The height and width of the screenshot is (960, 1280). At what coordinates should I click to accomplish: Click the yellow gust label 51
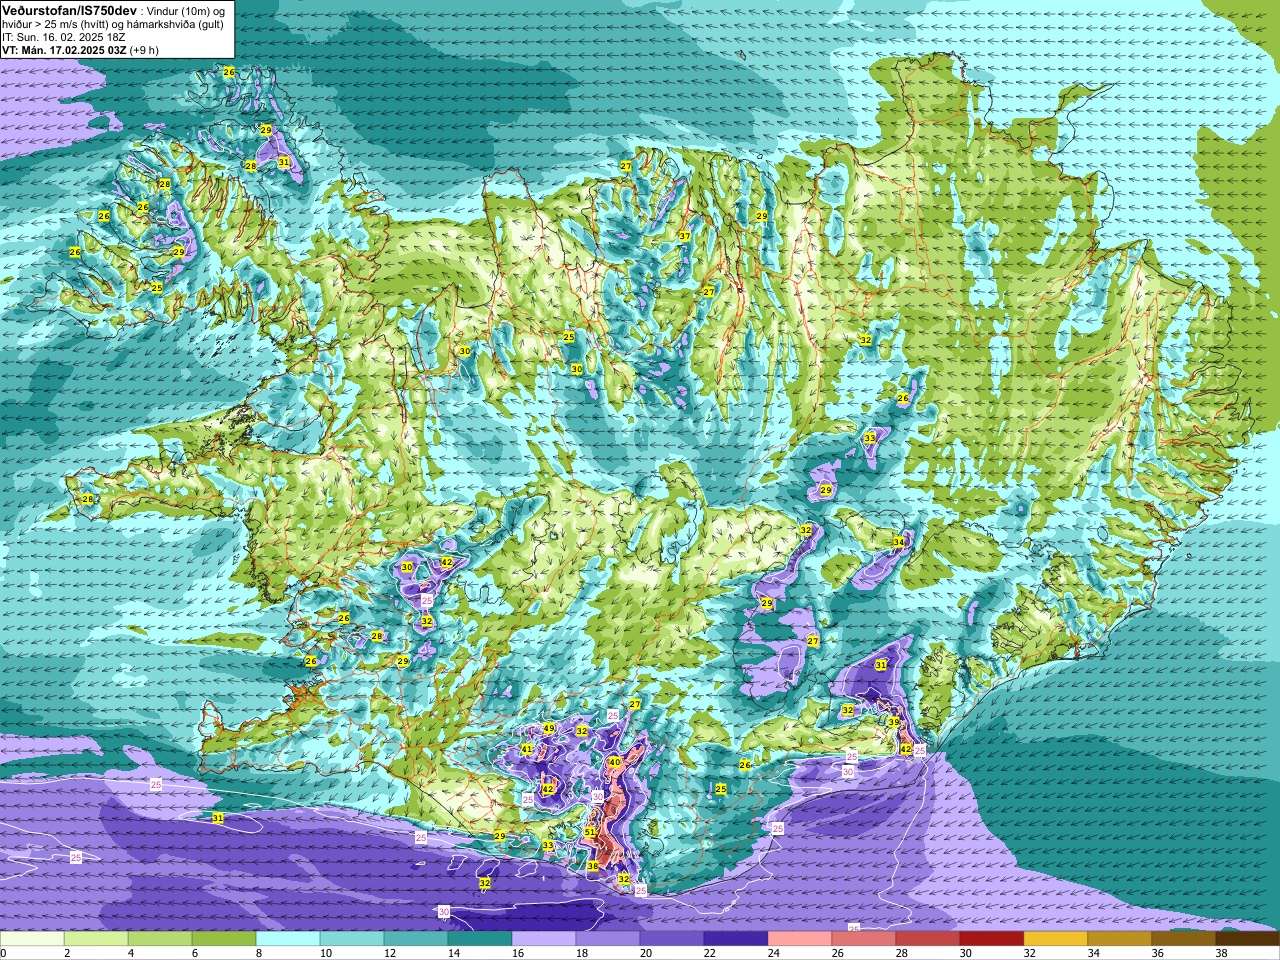click(590, 832)
